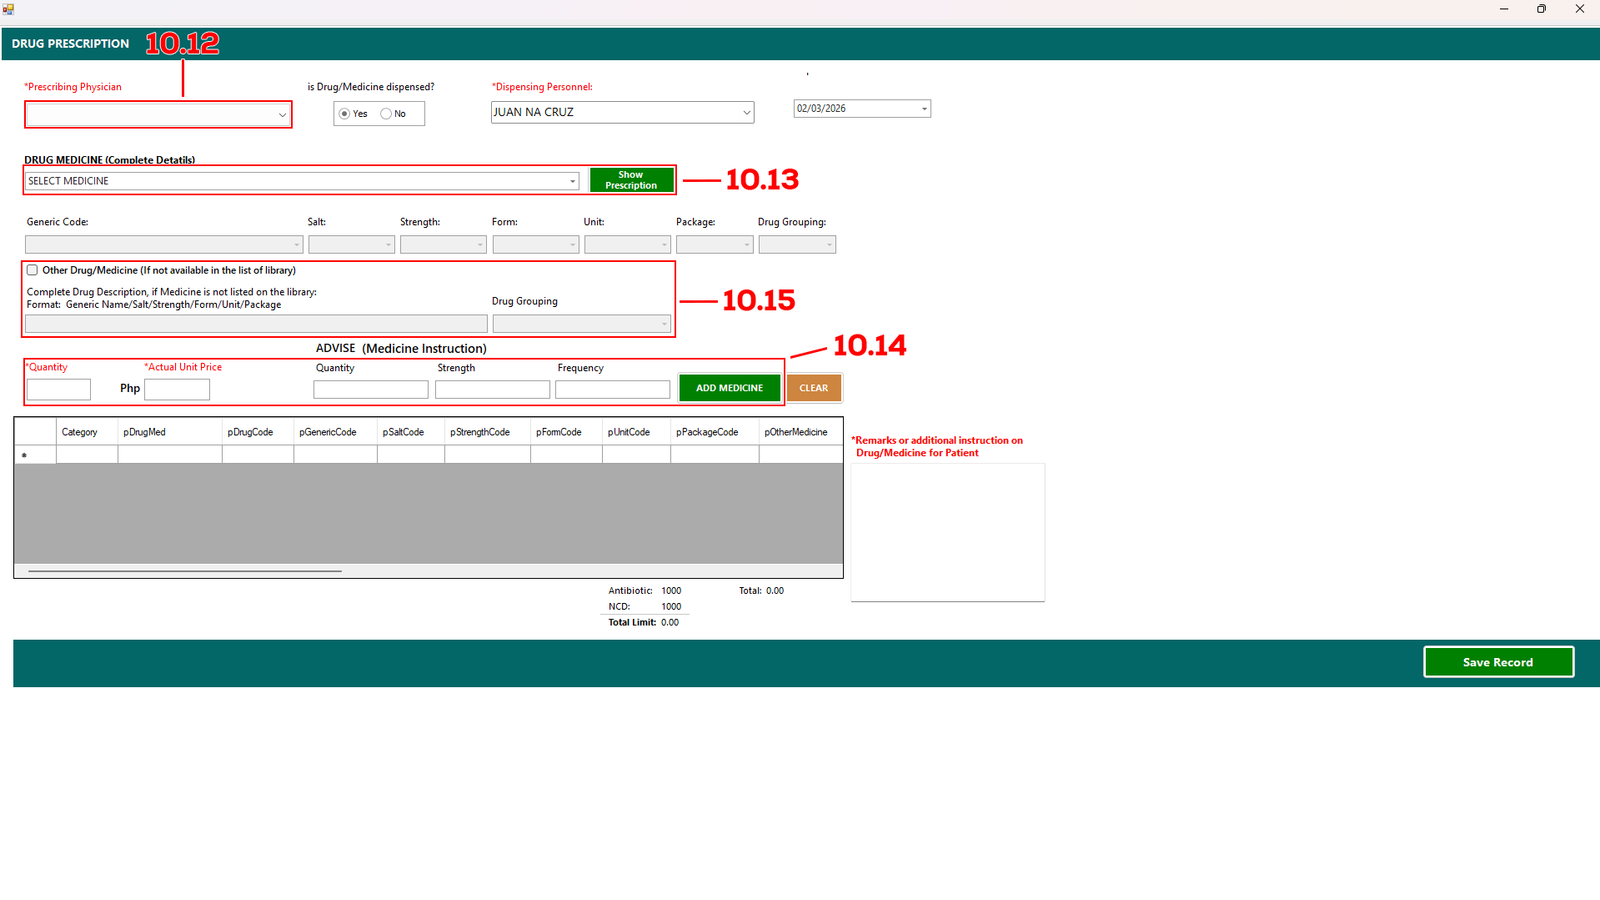The width and height of the screenshot is (1600, 900).
Task: Click the orange CLEAR button
Action: point(813,388)
